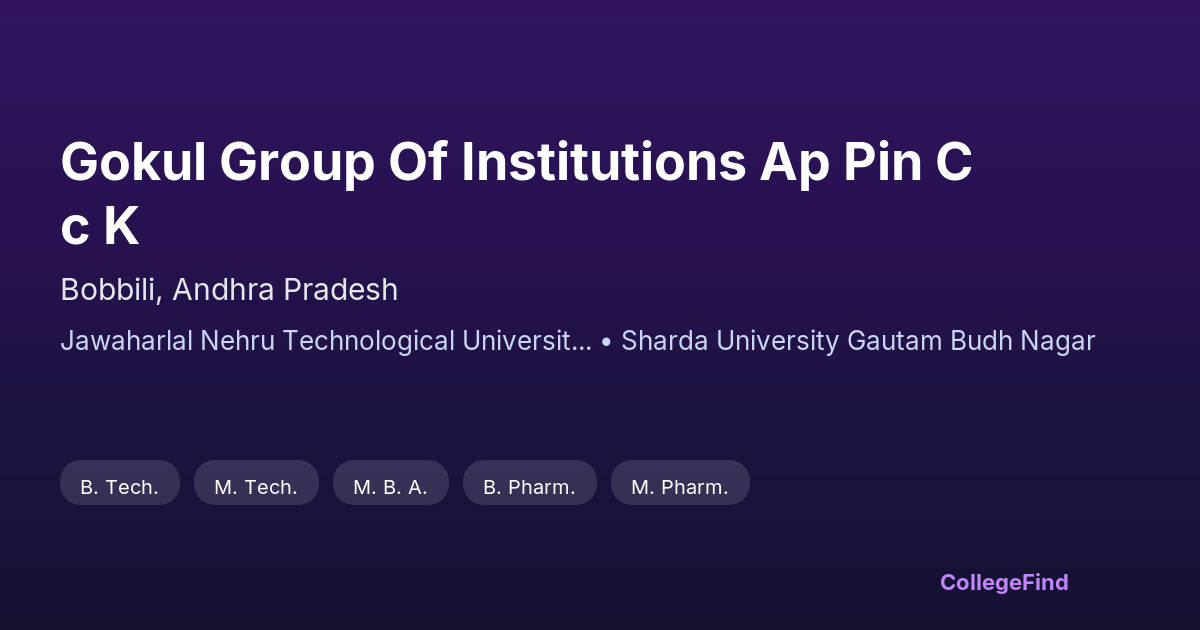Open Jawaharlal Nehru Technological University affiliation
The height and width of the screenshot is (630, 1200).
click(325, 341)
